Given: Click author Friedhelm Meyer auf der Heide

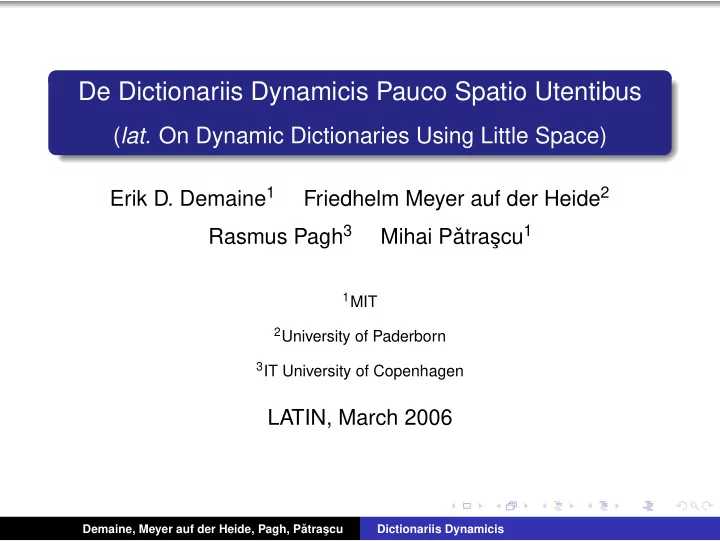Looking at the screenshot, I should (456, 198).
